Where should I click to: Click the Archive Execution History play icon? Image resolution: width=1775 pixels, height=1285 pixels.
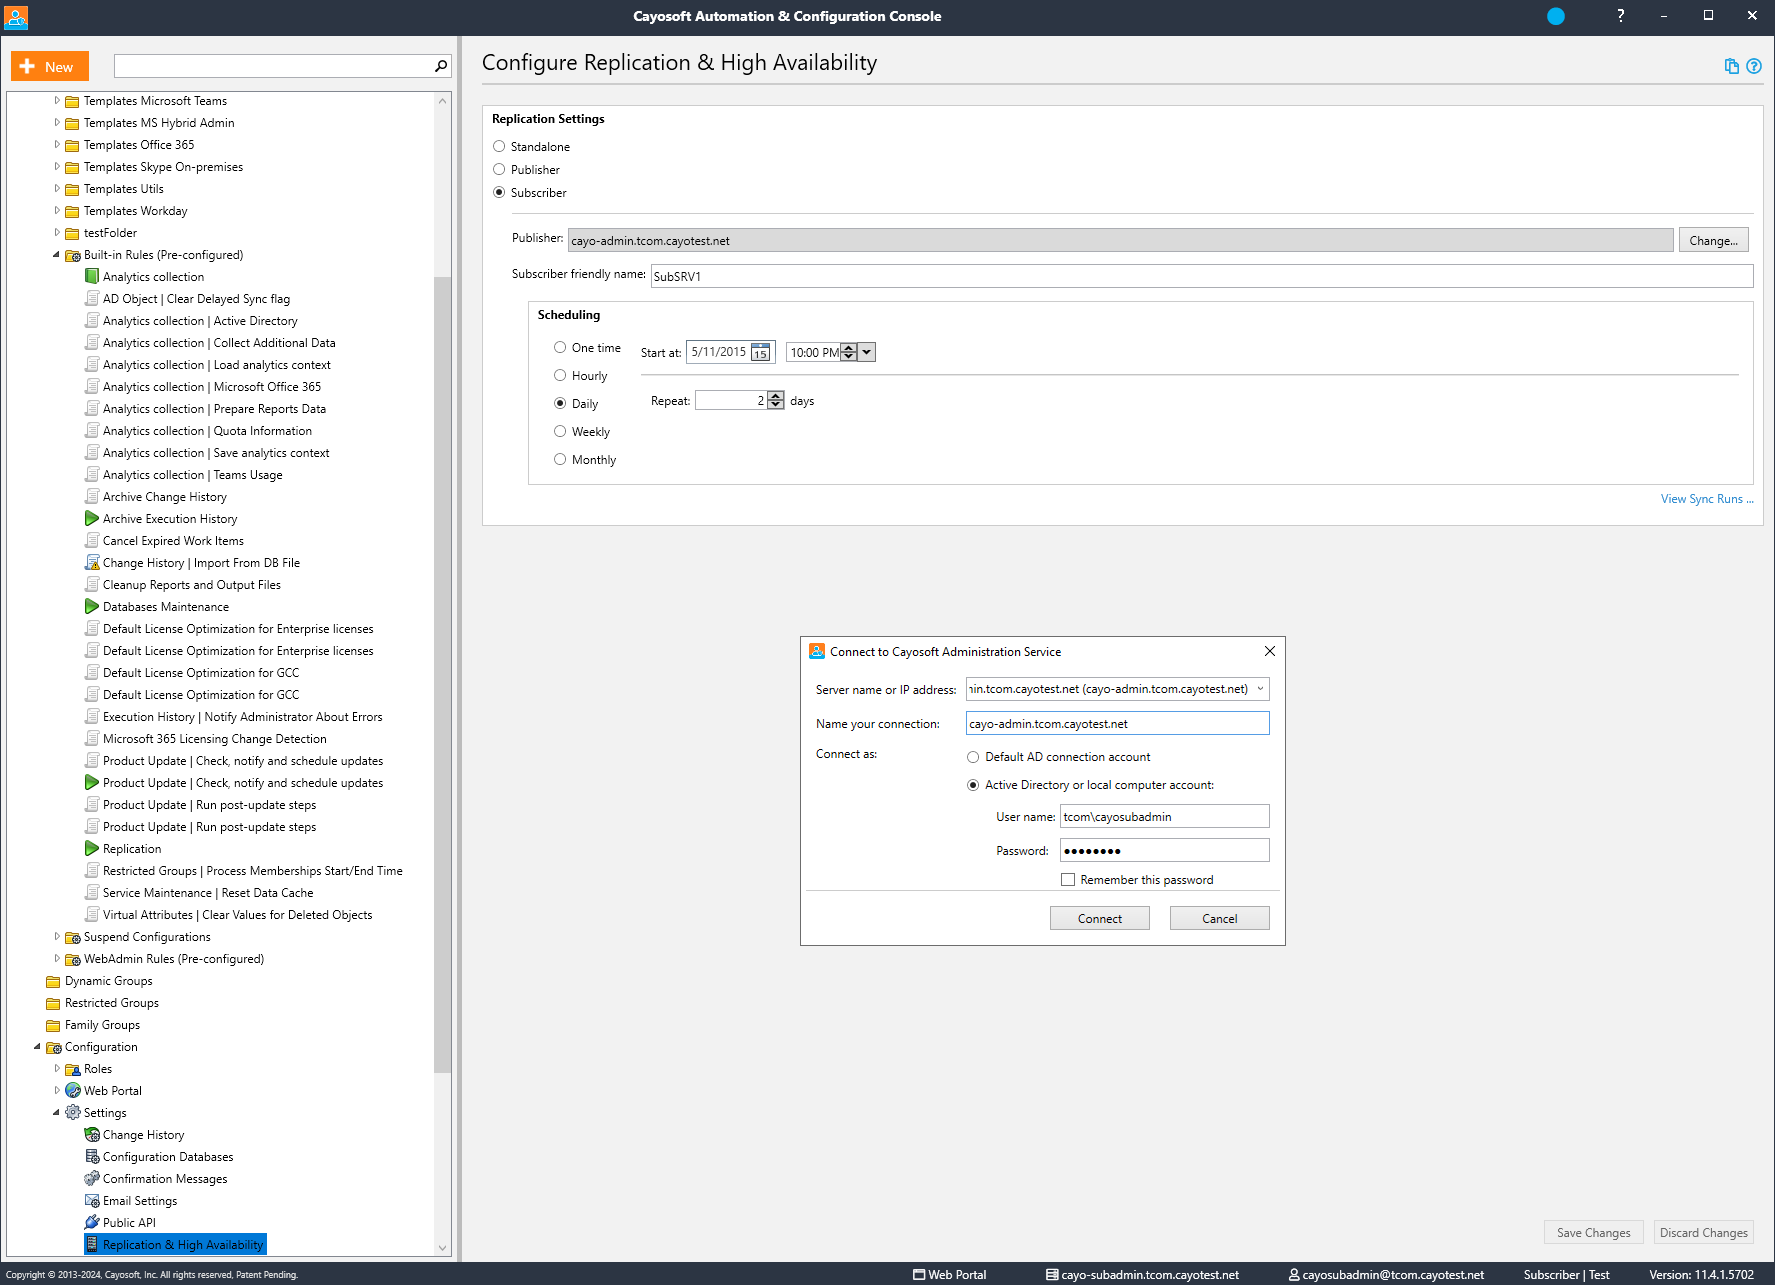coord(92,519)
